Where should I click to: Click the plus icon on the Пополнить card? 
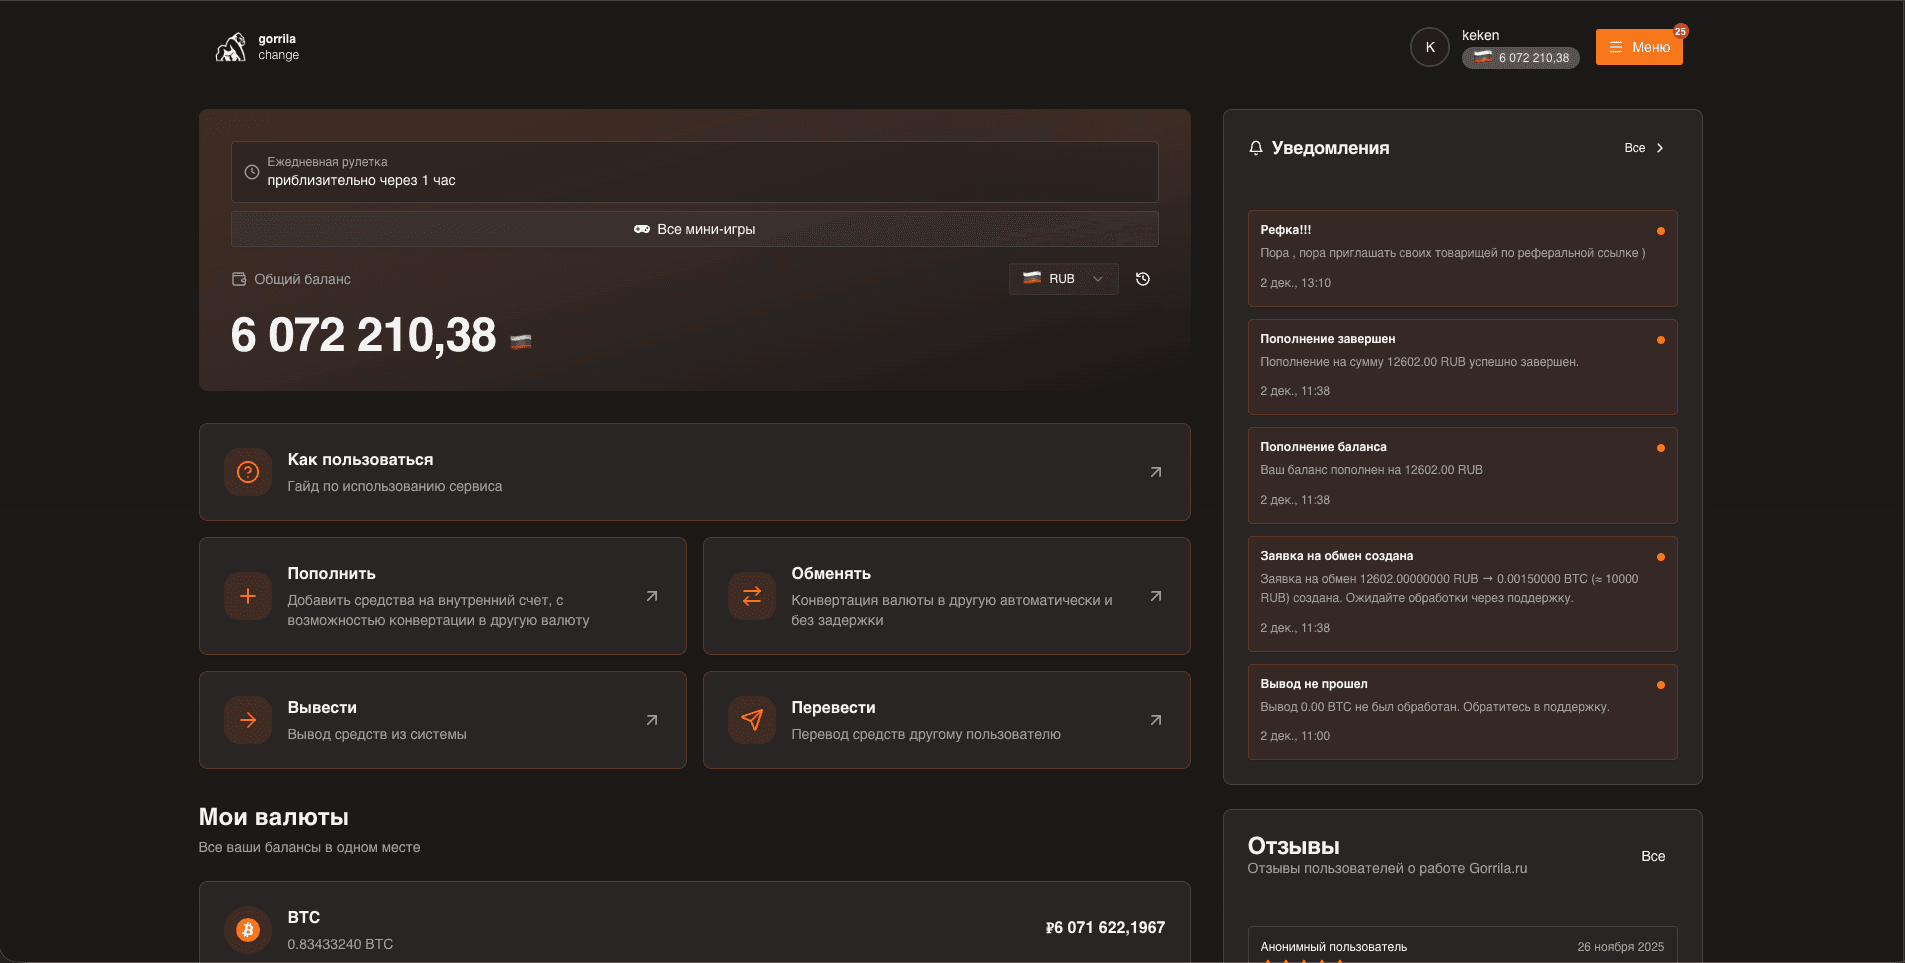[247, 596]
